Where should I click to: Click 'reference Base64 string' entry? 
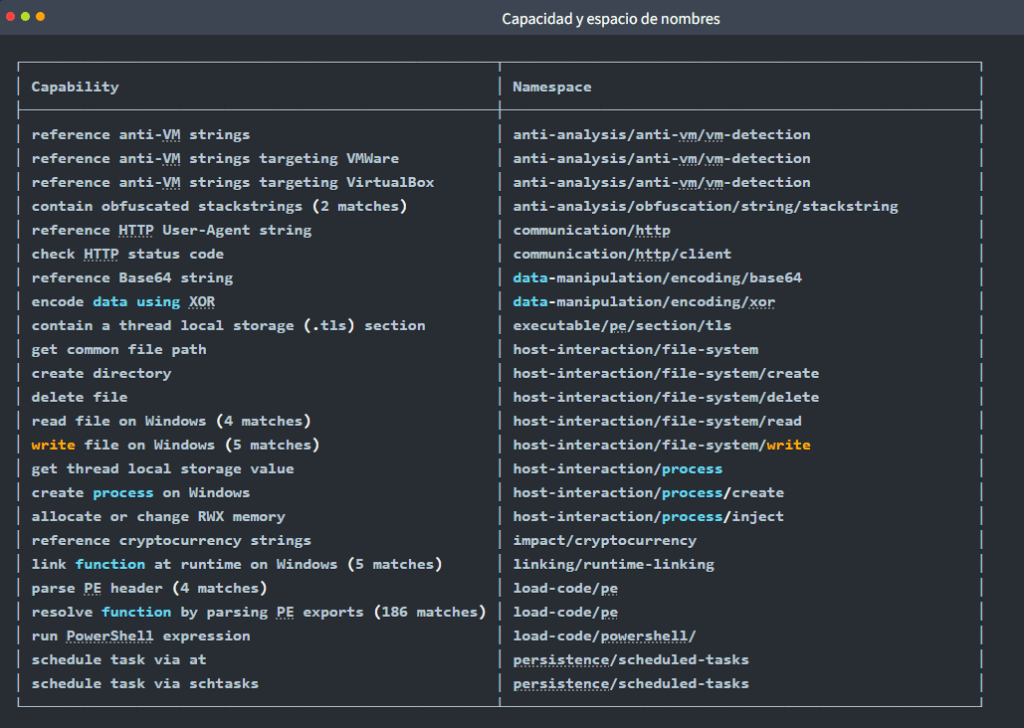coord(132,278)
